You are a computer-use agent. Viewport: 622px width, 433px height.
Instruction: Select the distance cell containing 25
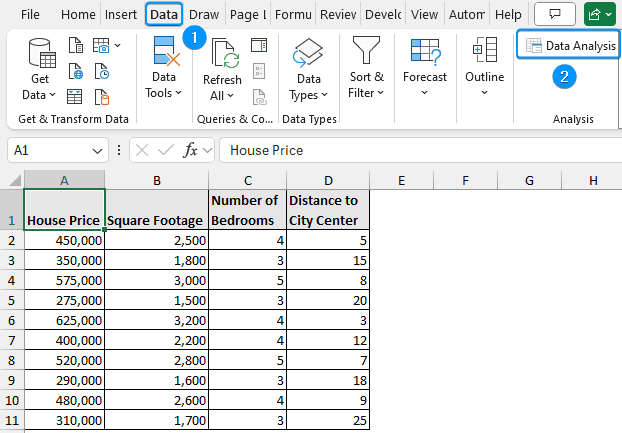328,420
